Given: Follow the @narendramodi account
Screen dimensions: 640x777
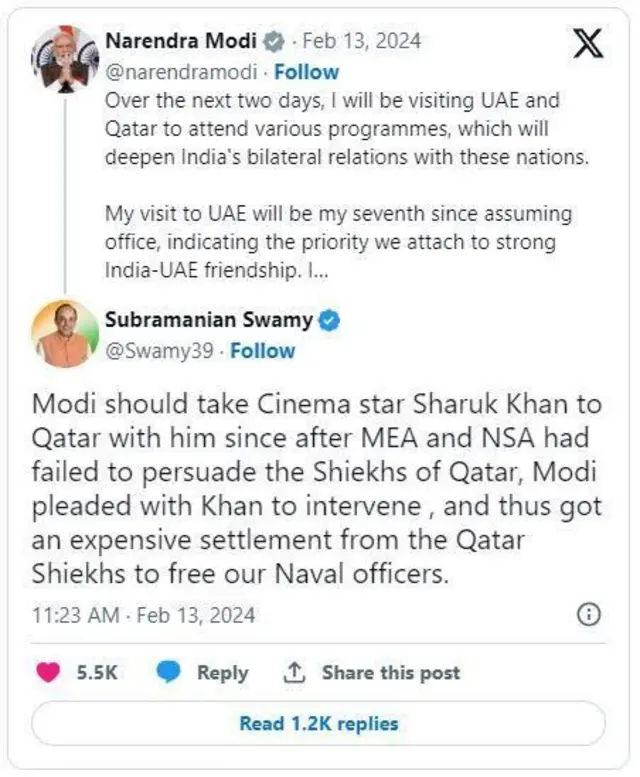Looking at the screenshot, I should (x=307, y=72).
